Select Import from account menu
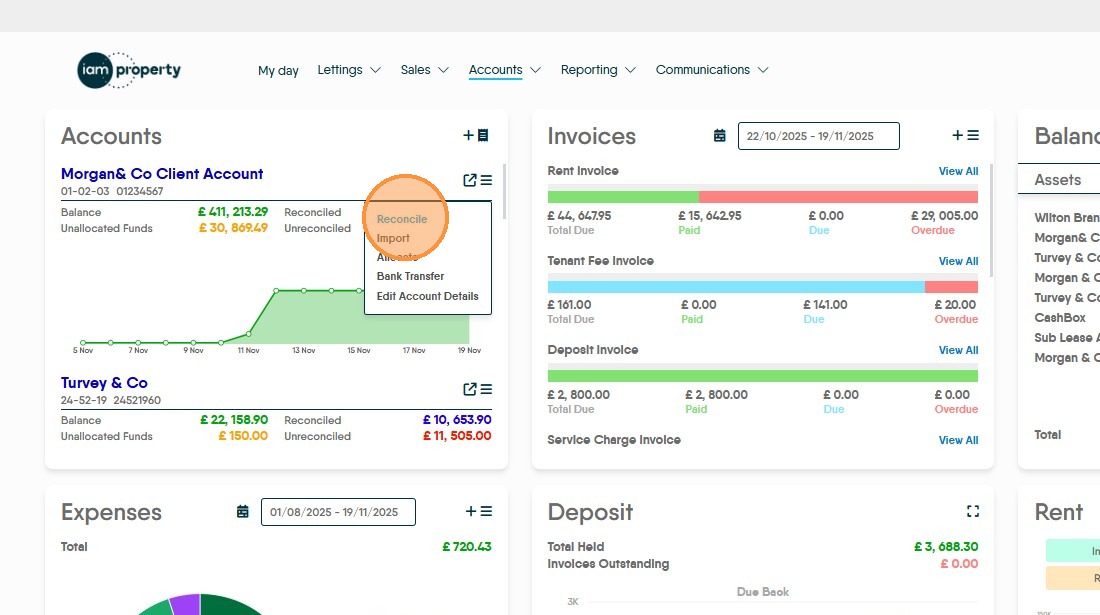 pyautogui.click(x=393, y=238)
